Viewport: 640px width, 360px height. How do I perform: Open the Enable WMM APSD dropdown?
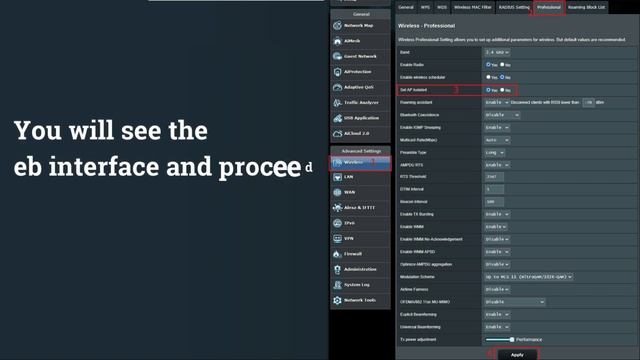coord(497,252)
